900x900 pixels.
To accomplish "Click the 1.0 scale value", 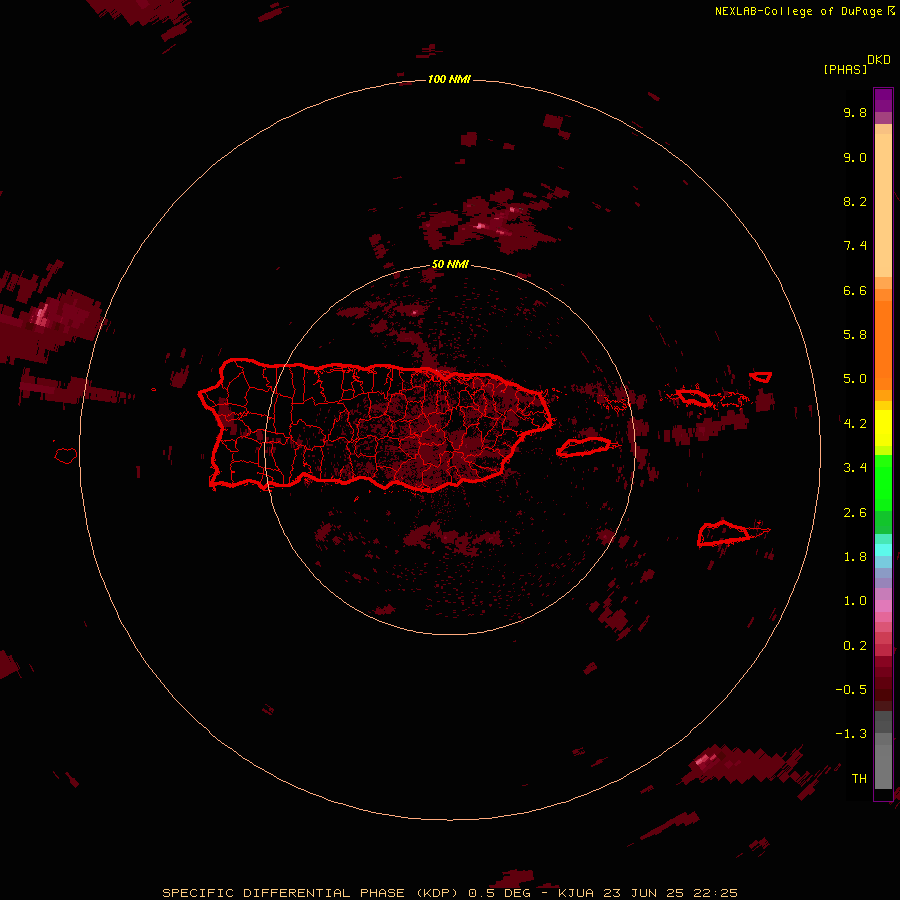I will tap(855, 601).
